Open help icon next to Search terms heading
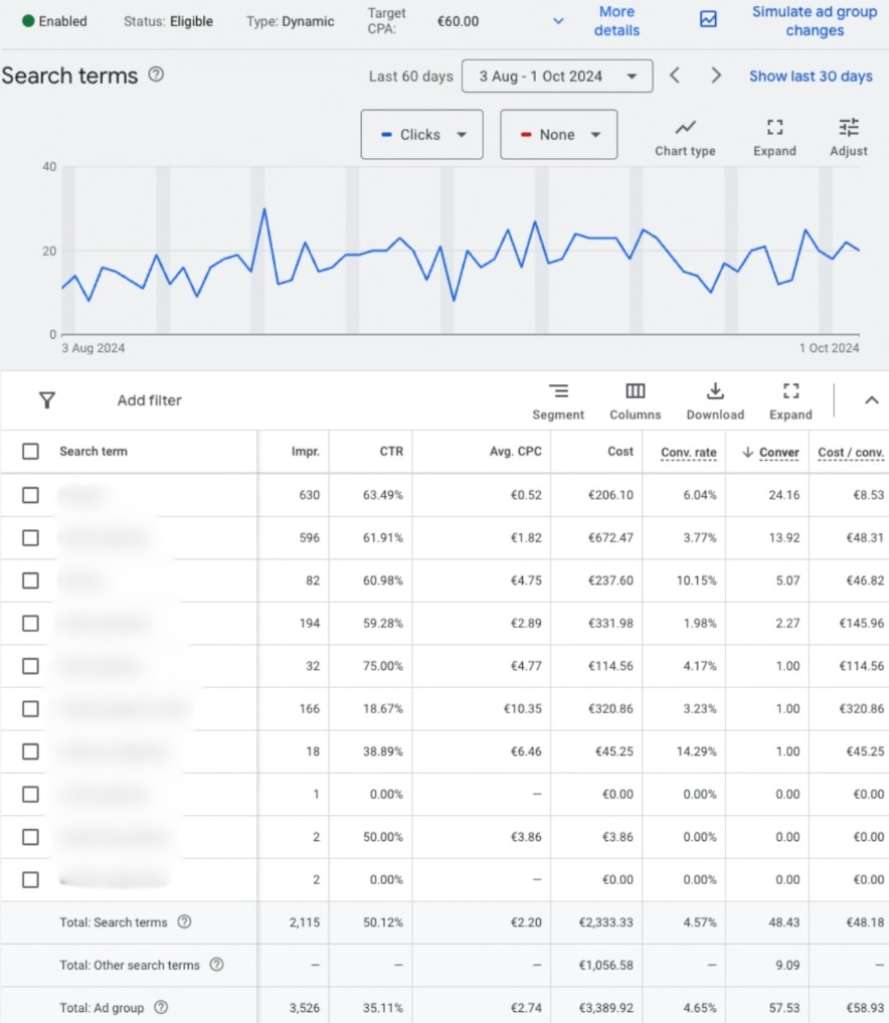 point(156,75)
